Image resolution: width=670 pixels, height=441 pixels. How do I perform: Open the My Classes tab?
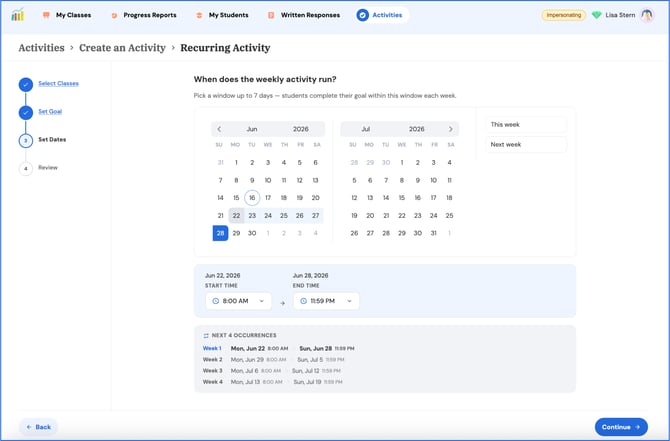(x=67, y=15)
